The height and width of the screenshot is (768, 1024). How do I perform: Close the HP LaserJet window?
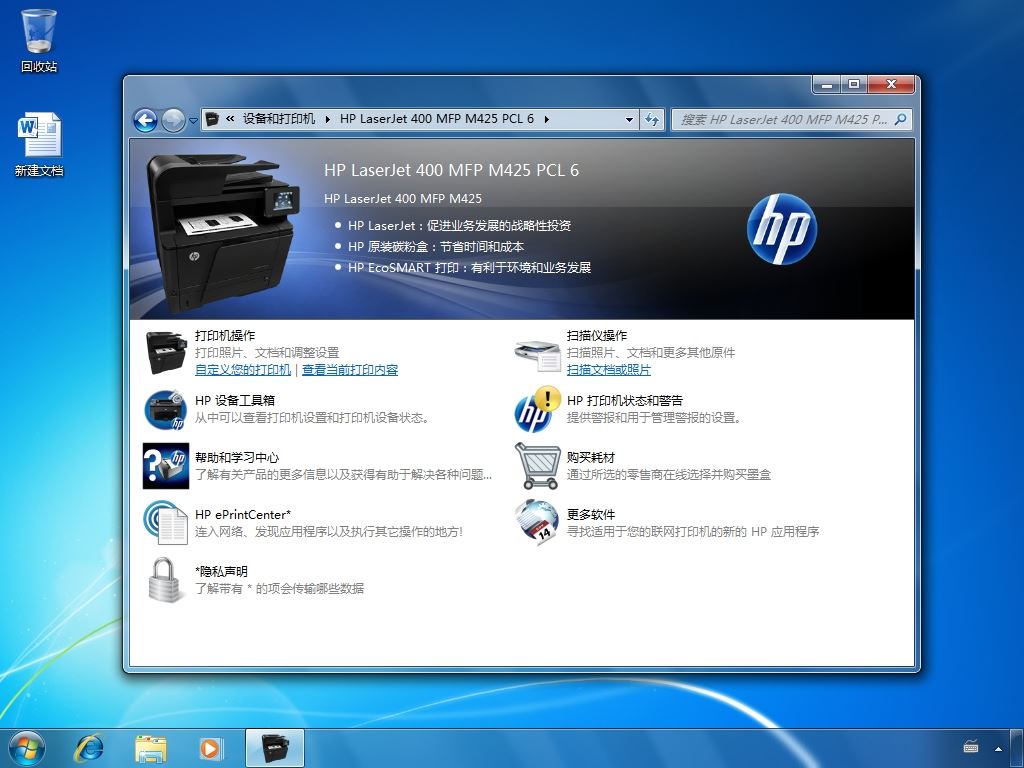[x=891, y=84]
